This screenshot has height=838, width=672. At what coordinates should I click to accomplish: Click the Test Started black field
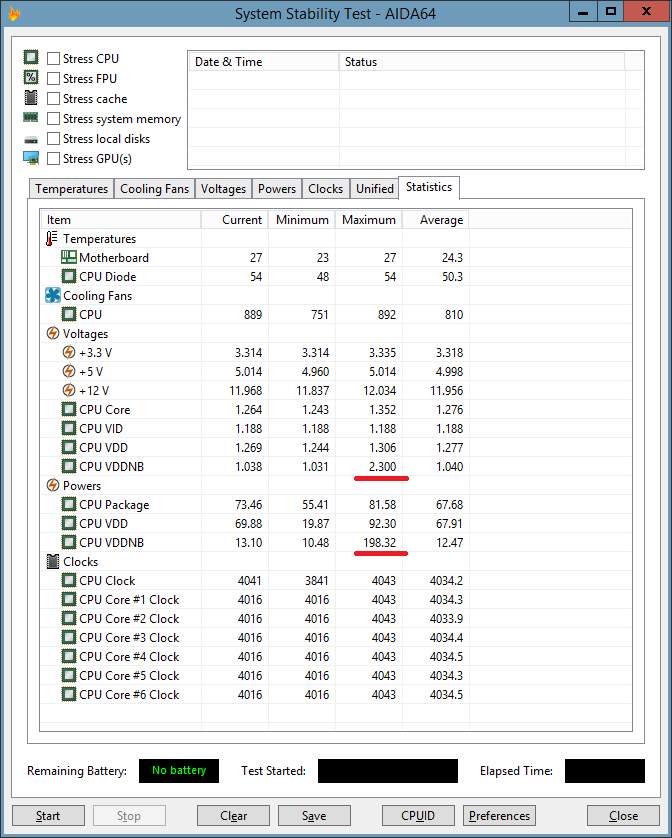tap(388, 771)
